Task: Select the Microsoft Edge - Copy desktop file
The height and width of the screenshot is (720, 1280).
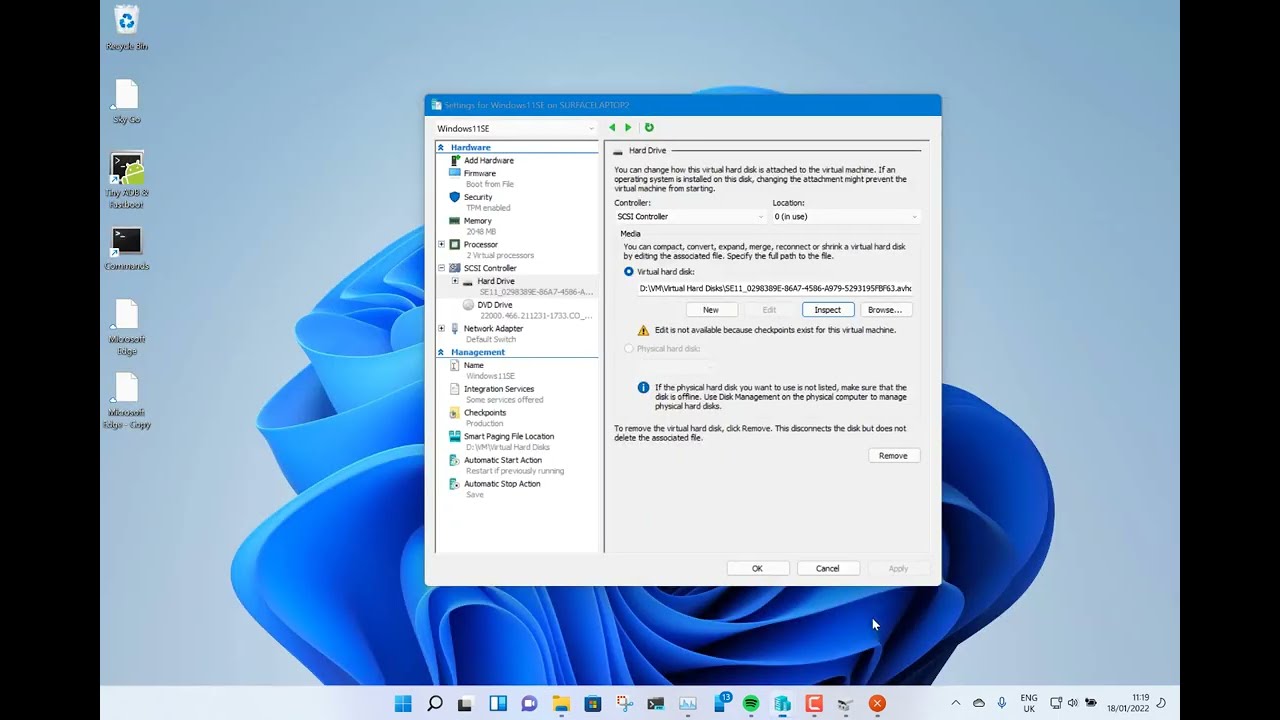Action: click(127, 401)
